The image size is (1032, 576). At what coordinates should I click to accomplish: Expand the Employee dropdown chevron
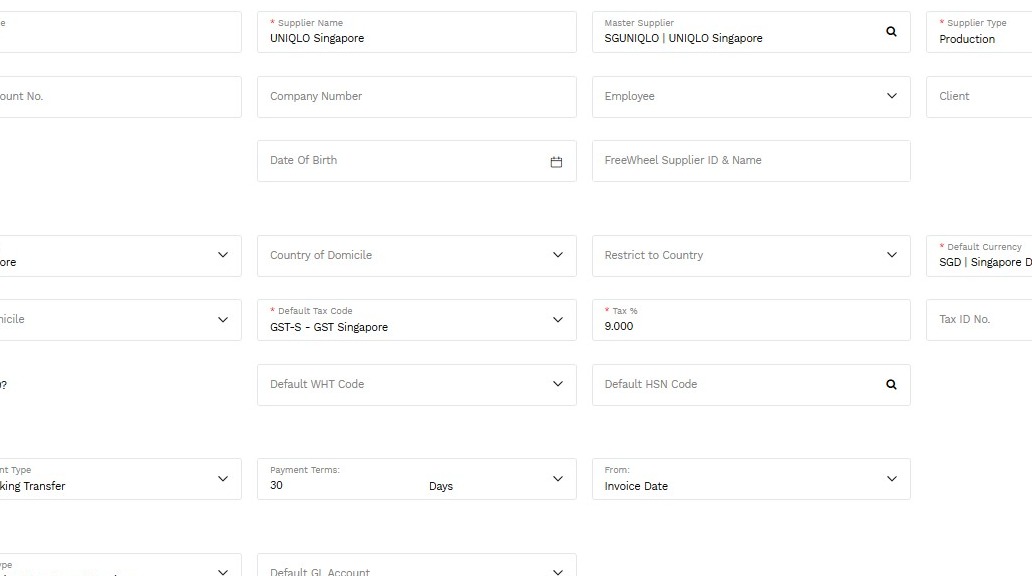pos(892,96)
